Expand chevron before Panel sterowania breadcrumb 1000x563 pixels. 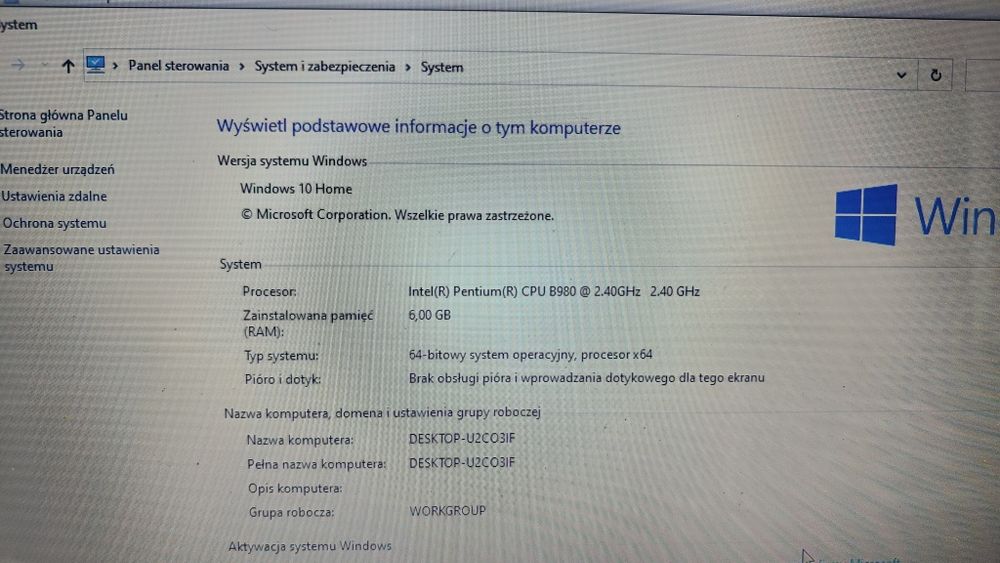pos(115,66)
